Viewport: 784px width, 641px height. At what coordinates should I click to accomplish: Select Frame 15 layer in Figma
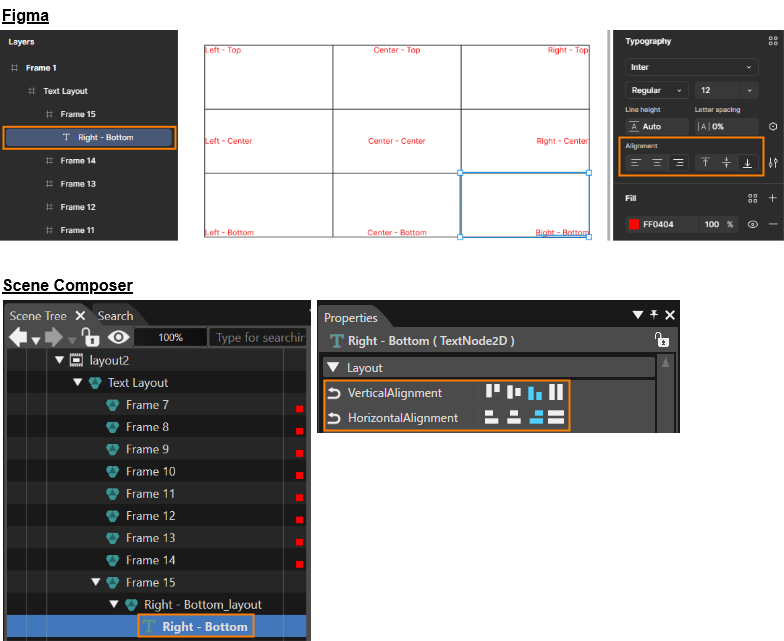point(78,114)
